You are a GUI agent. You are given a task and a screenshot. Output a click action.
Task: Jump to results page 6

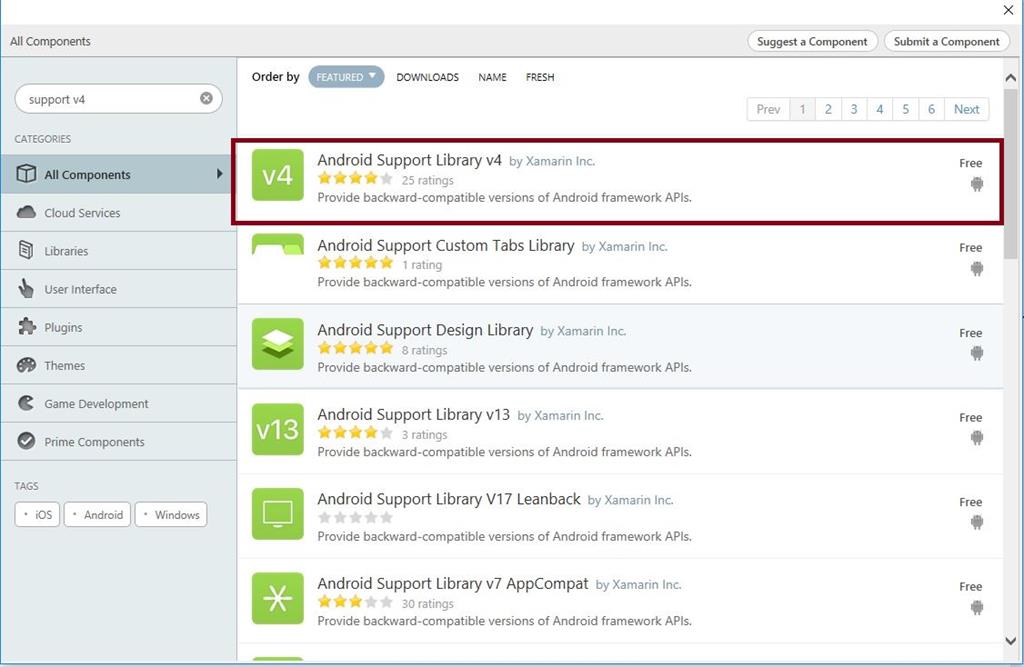(931, 109)
